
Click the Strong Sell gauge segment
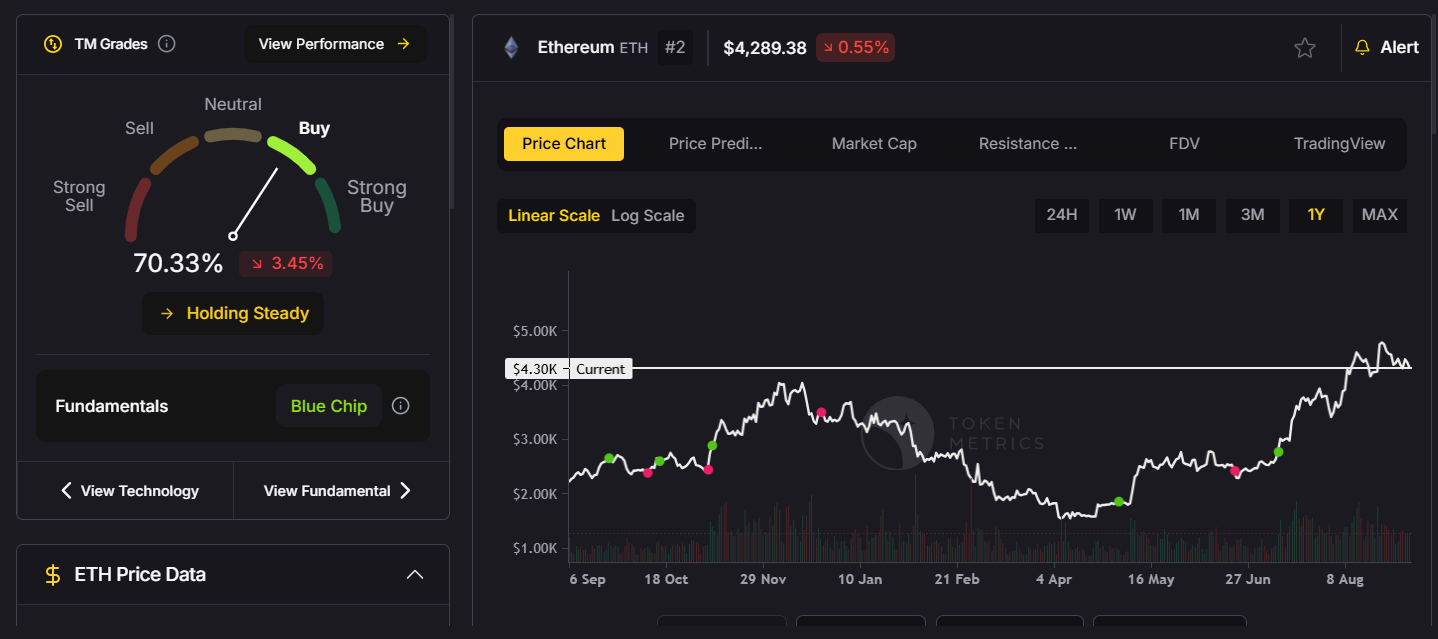click(138, 208)
